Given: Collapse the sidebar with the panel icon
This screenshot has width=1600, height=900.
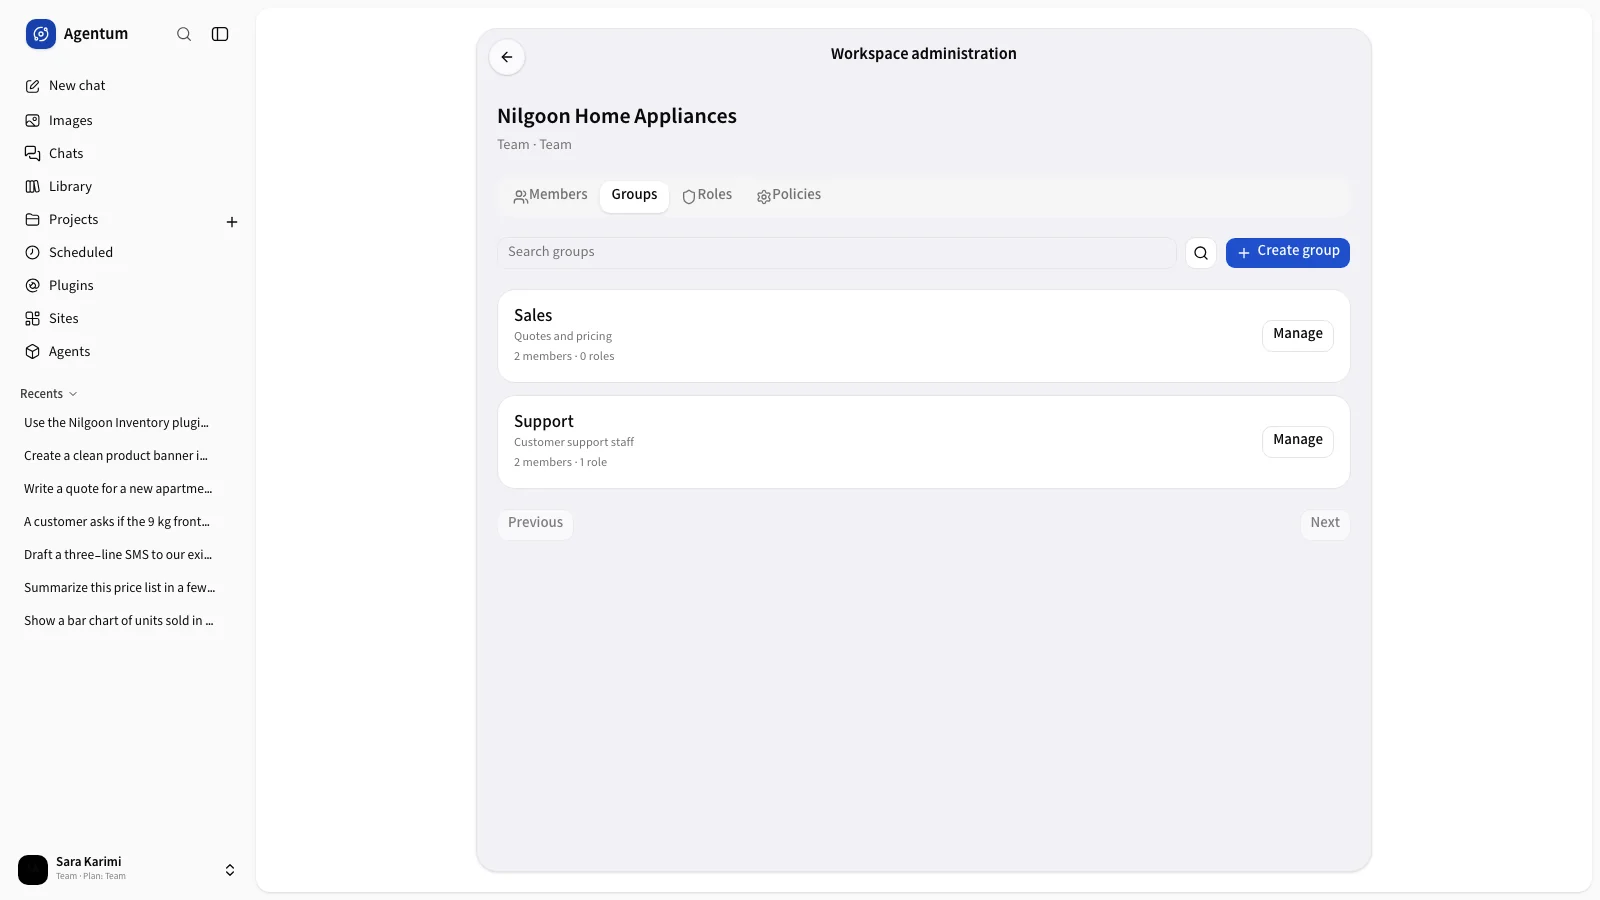Looking at the screenshot, I should point(220,34).
